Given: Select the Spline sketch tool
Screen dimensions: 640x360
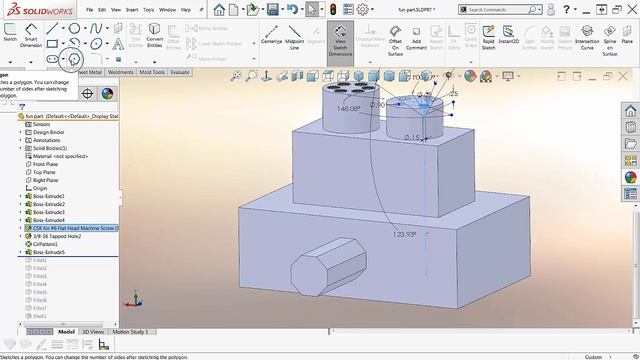Looking at the screenshot, I should [x=96, y=29].
